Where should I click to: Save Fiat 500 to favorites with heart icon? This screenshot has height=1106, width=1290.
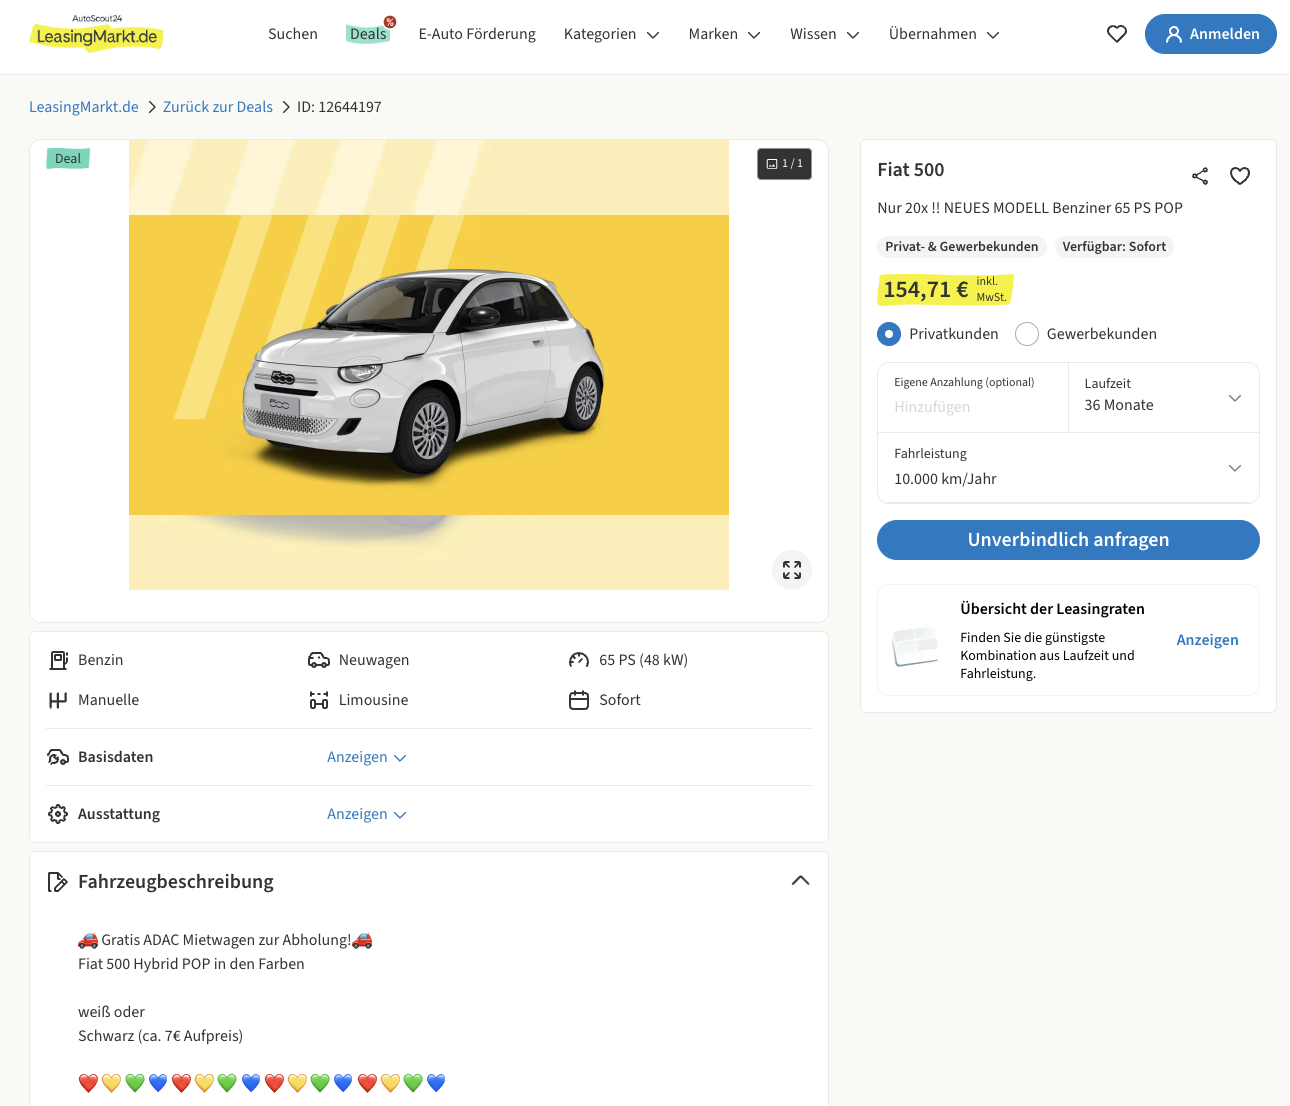1240,176
